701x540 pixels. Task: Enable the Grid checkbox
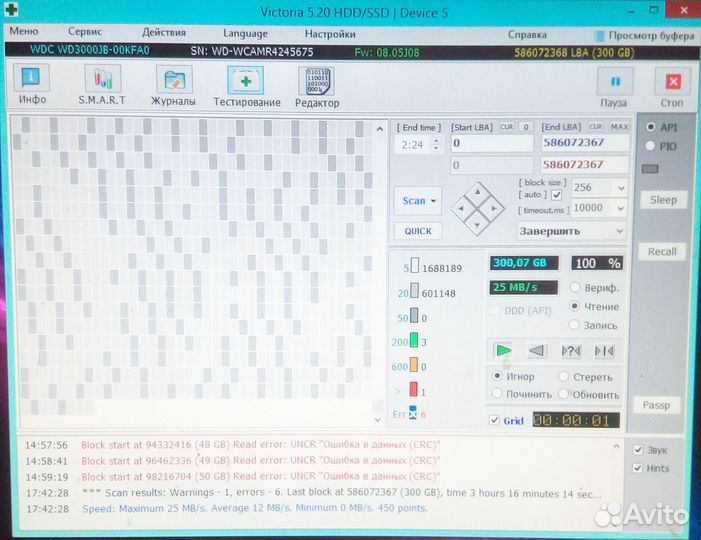(495, 421)
